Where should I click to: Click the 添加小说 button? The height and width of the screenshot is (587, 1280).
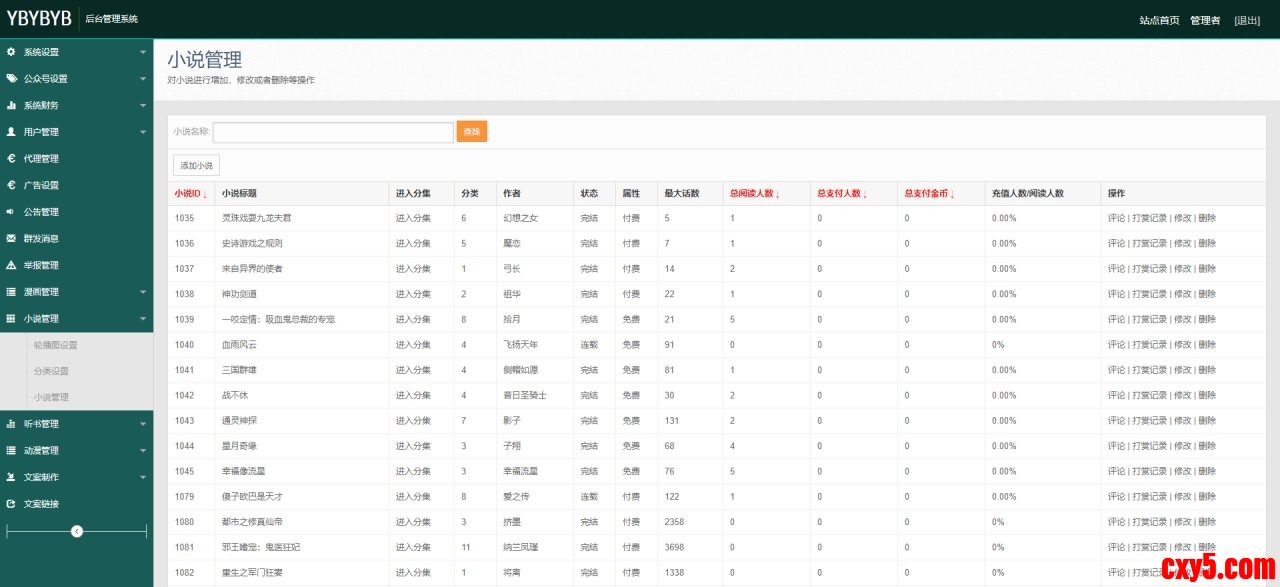point(196,165)
